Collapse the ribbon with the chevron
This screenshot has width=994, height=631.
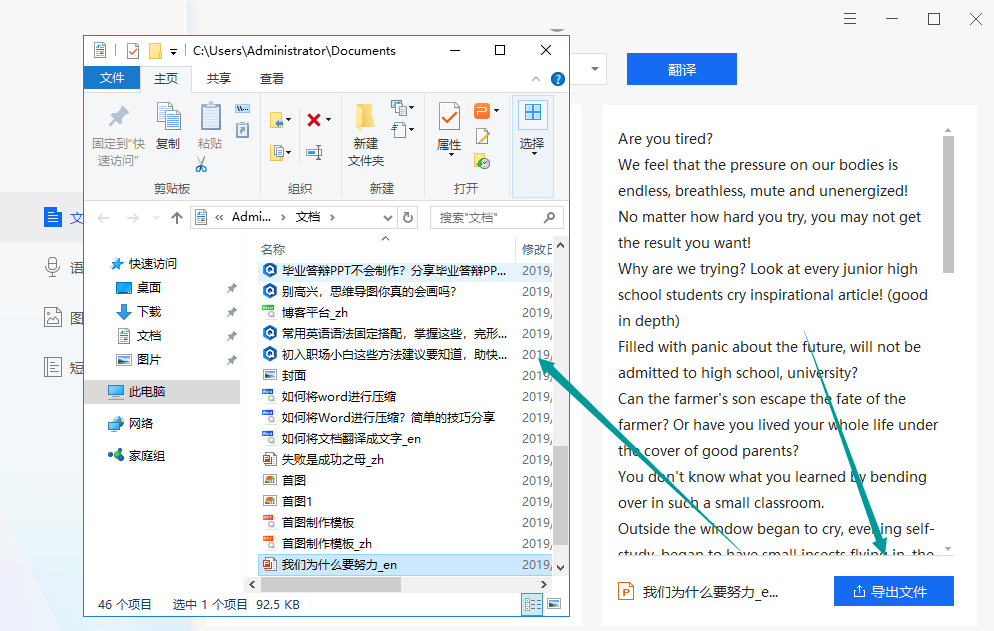click(535, 78)
